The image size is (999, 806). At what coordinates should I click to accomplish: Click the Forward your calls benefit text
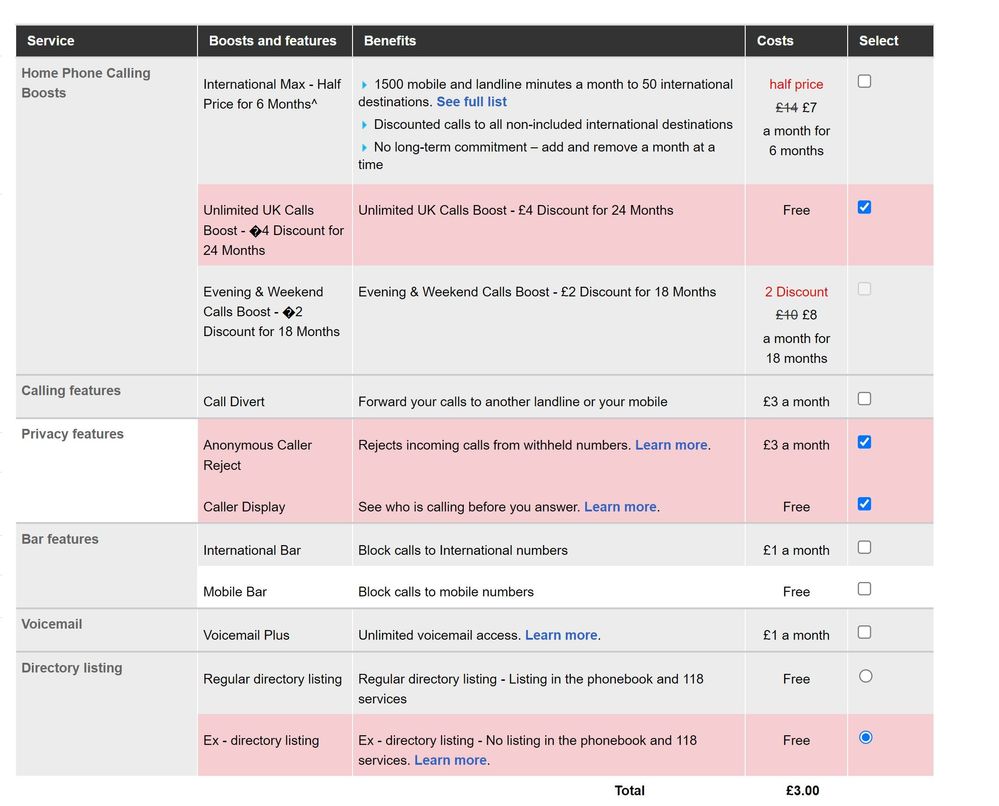coord(512,402)
